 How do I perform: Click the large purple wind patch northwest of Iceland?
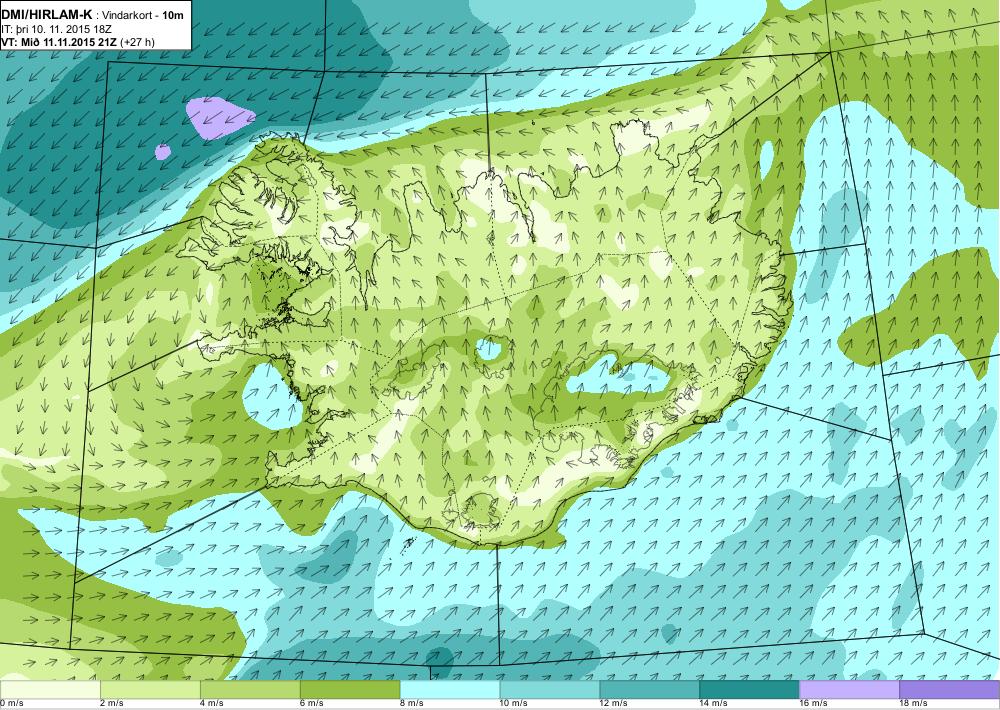(220, 117)
